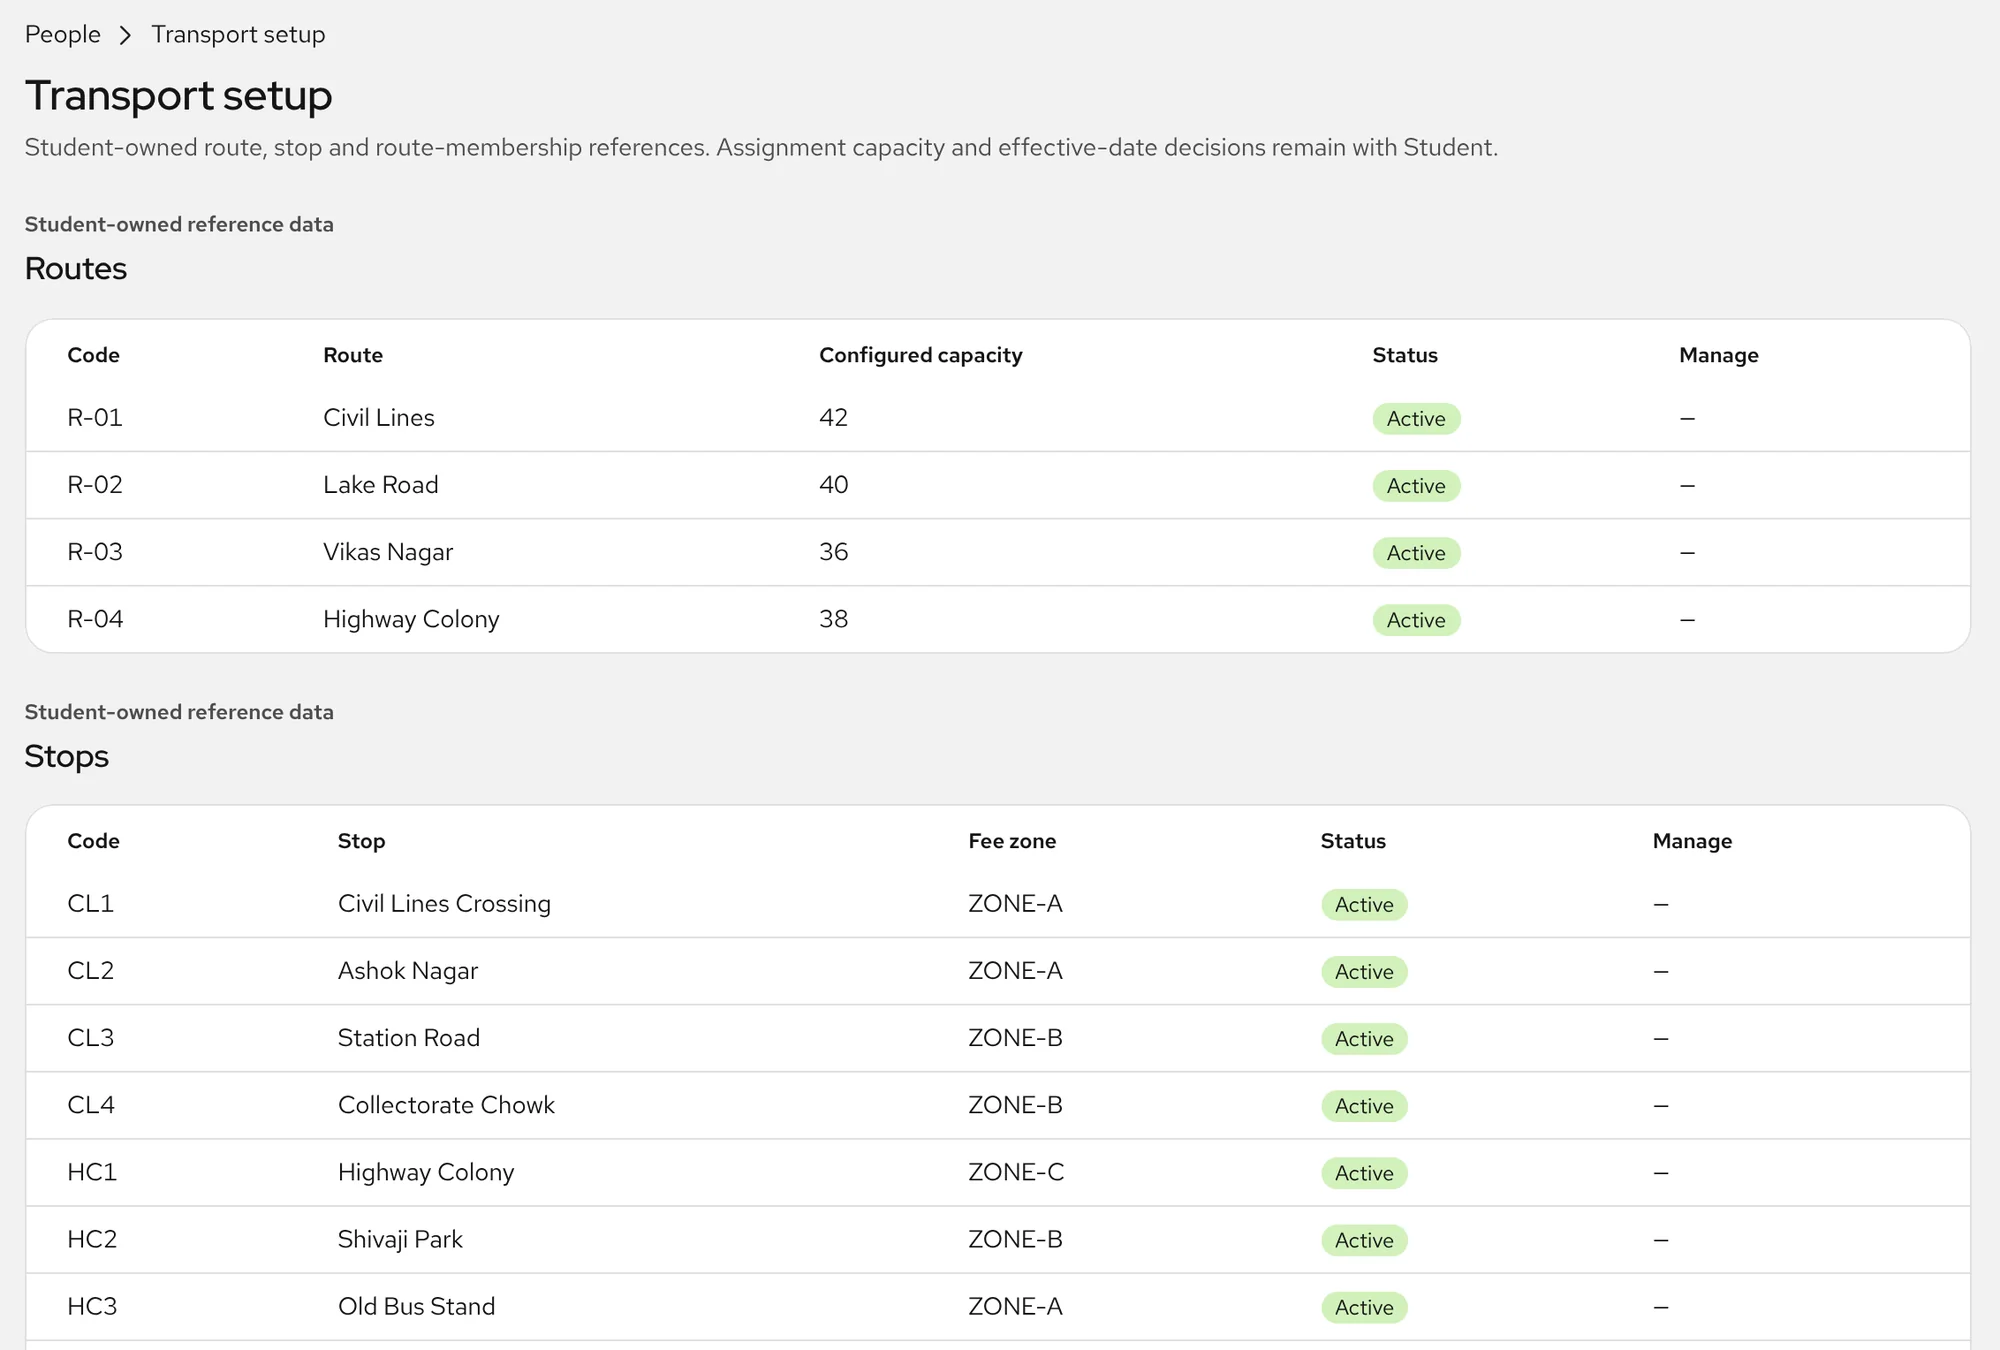Click the Station Road stop name
This screenshot has height=1350, width=2000.
(x=409, y=1037)
